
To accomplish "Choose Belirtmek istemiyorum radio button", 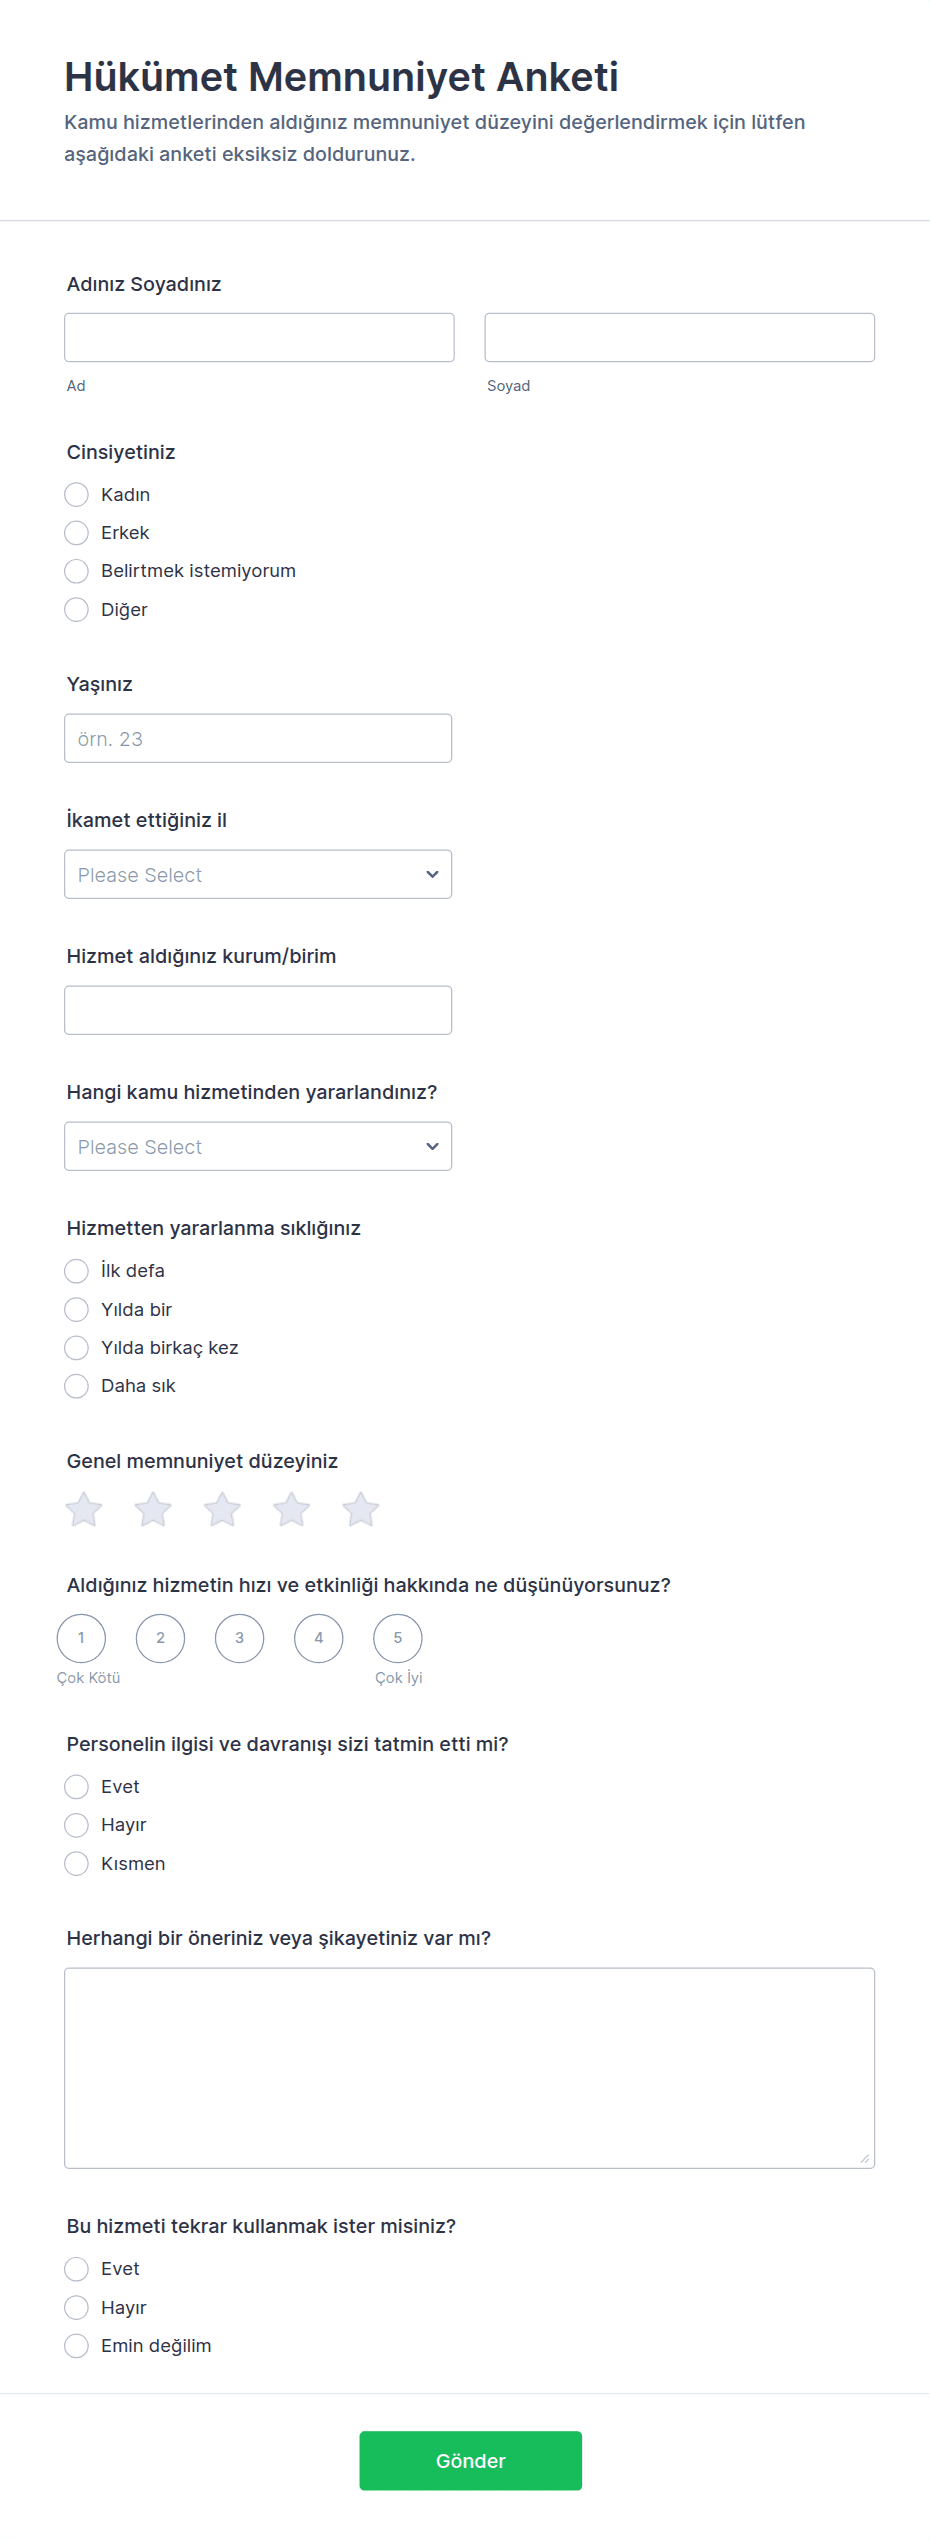I will coord(77,571).
